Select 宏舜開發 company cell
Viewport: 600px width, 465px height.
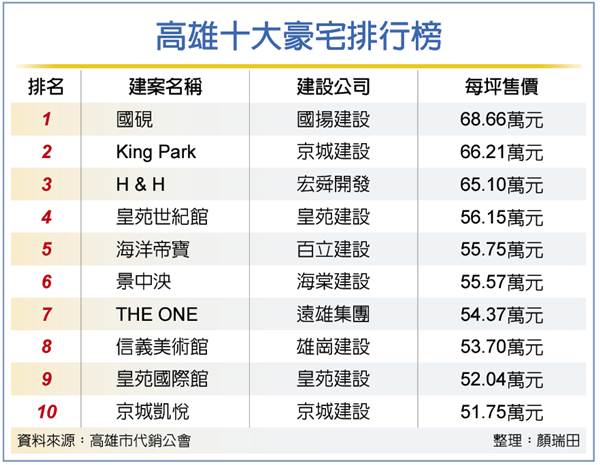333,184
